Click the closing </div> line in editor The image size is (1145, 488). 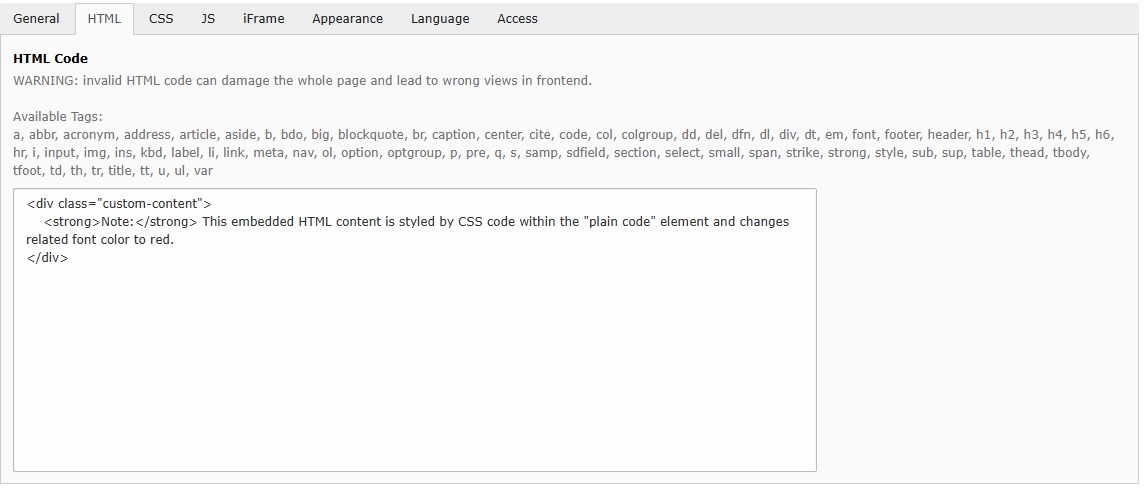pyautogui.click(x=47, y=258)
